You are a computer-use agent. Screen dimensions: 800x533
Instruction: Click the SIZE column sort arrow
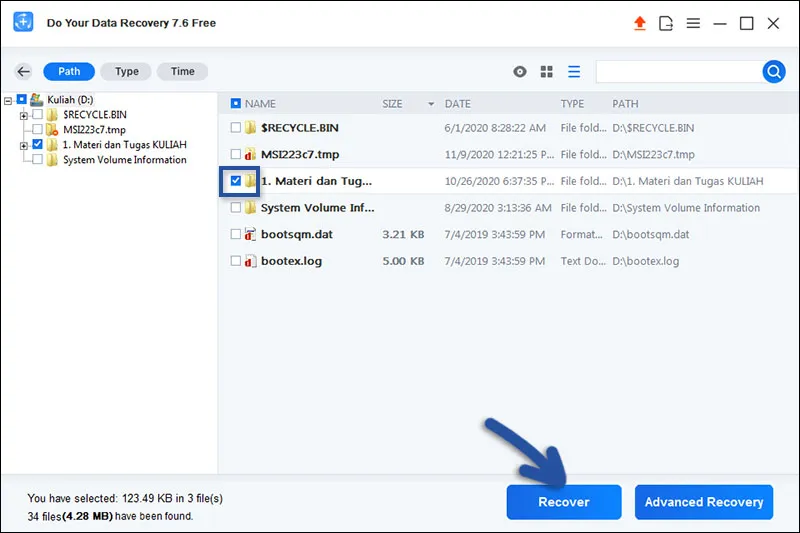[431, 104]
